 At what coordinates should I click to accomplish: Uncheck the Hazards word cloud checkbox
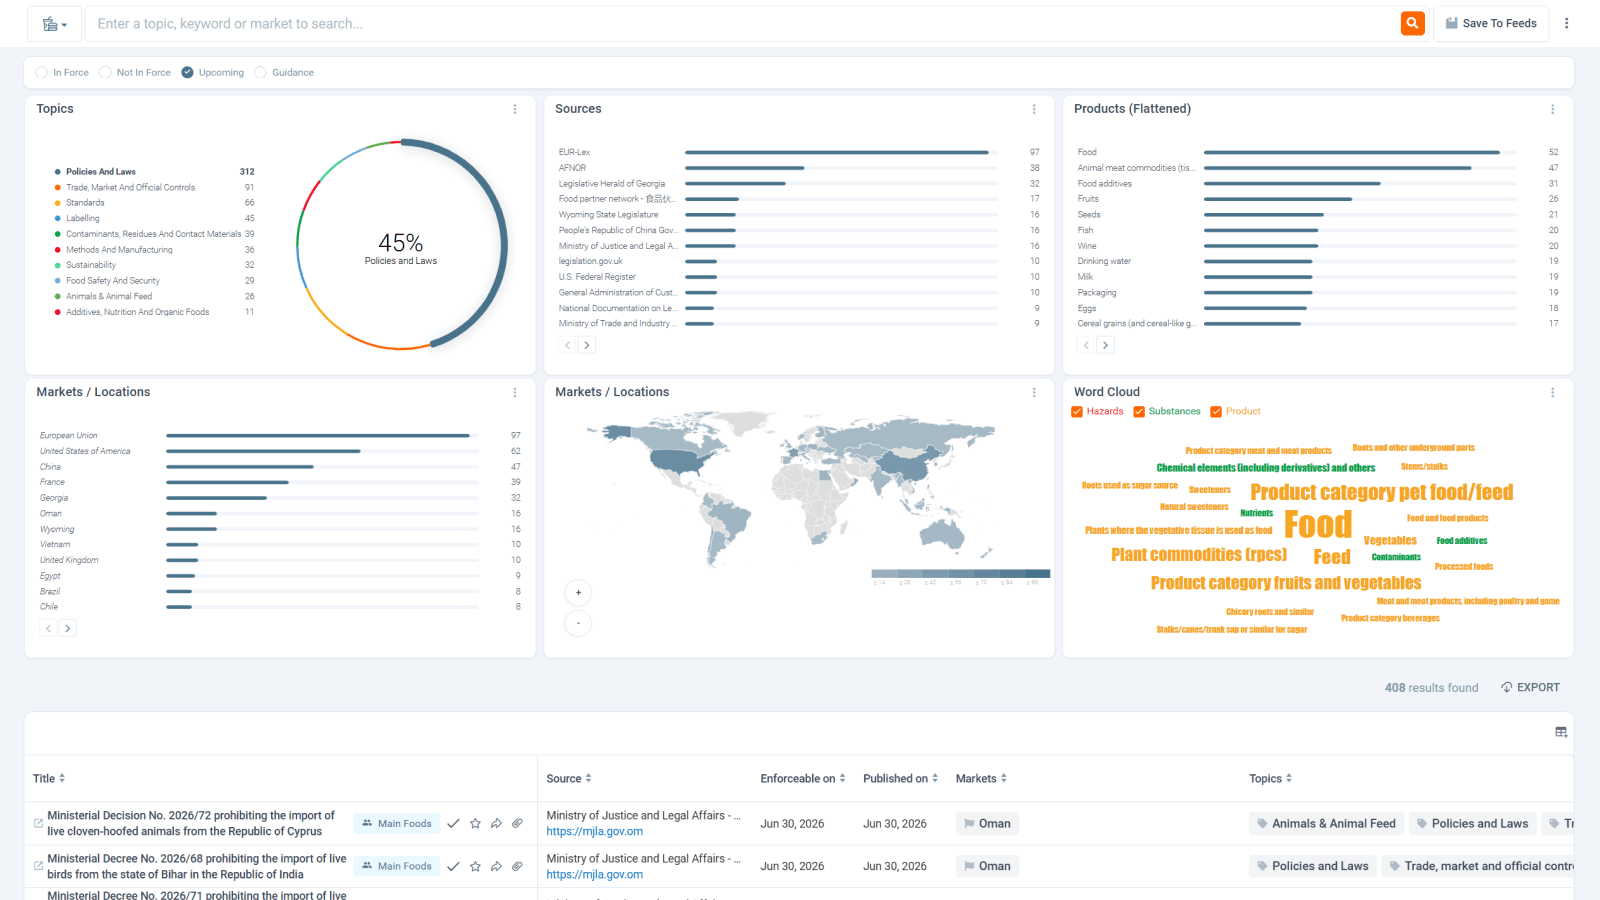[x=1077, y=411]
